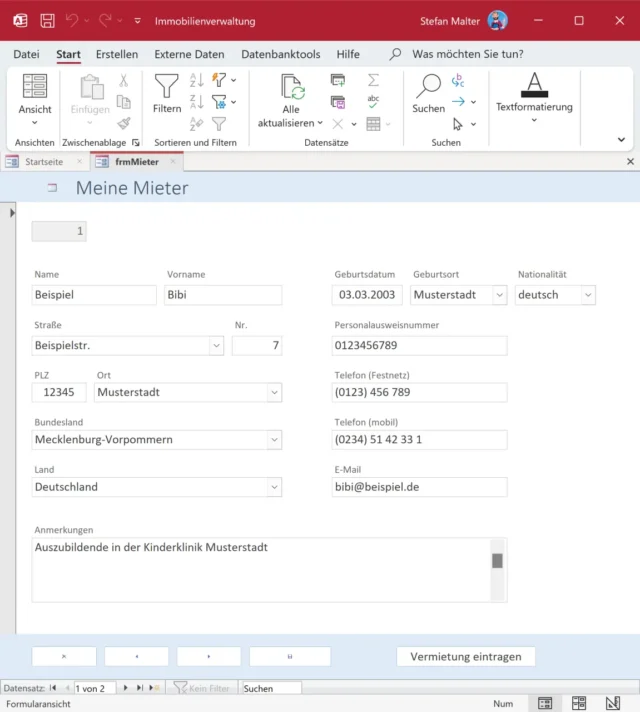Click the spelling check abc icon

373,101
